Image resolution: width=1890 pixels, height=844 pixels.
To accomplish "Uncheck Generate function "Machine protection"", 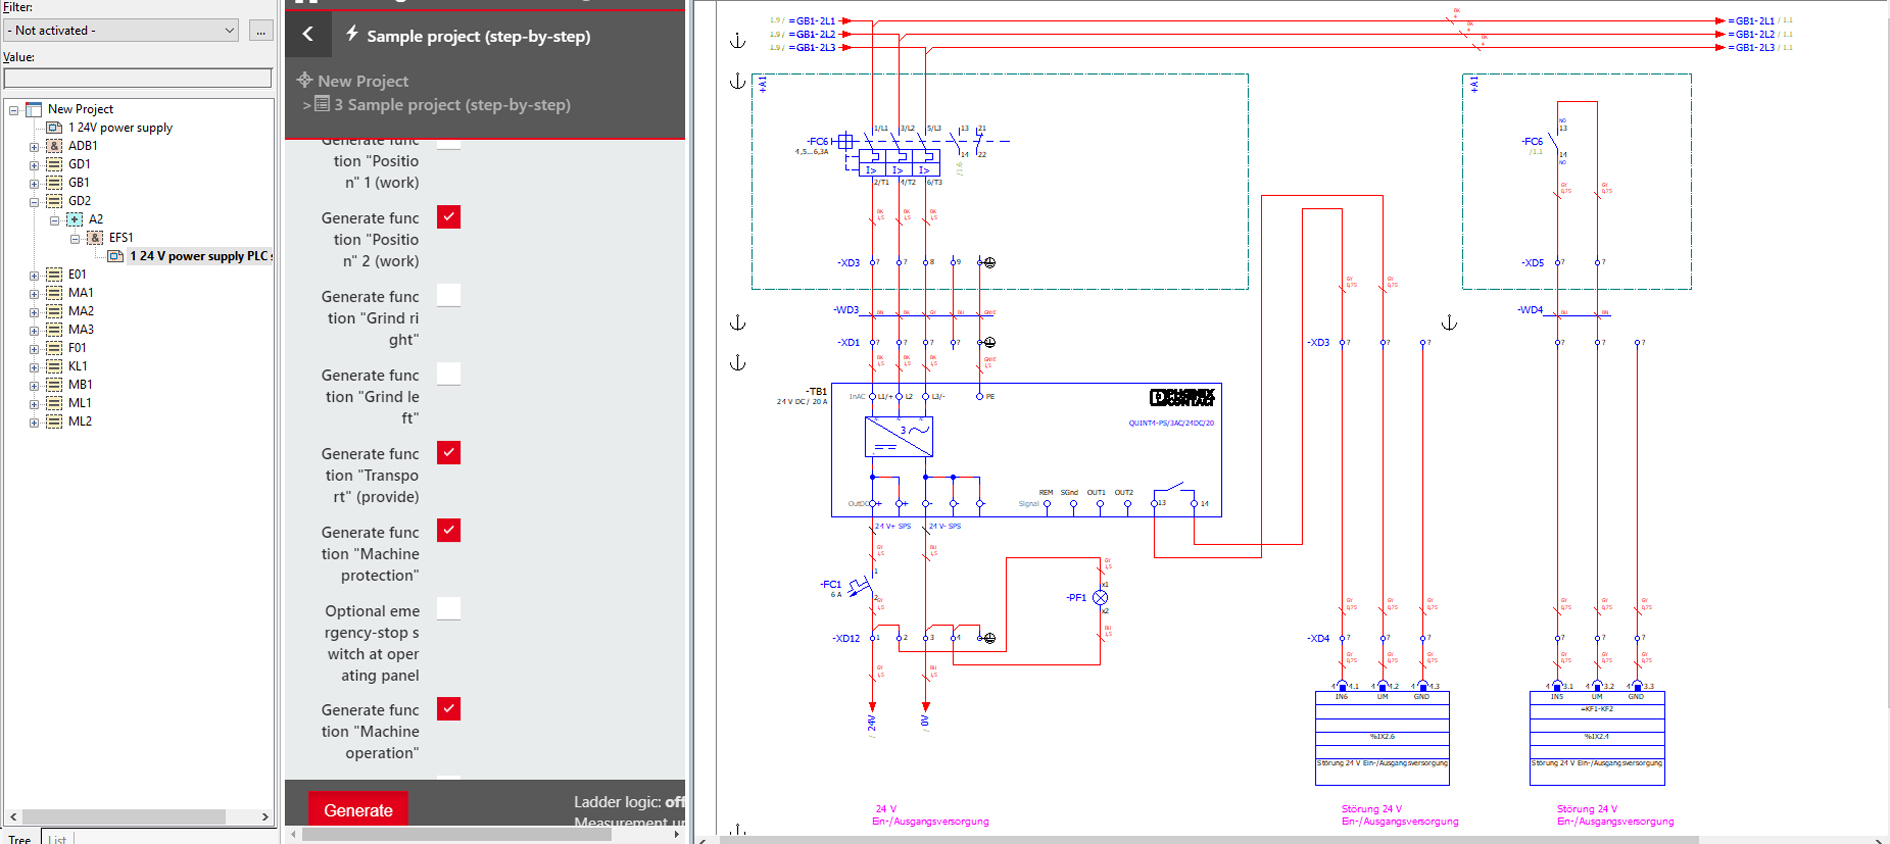I will click(x=449, y=530).
